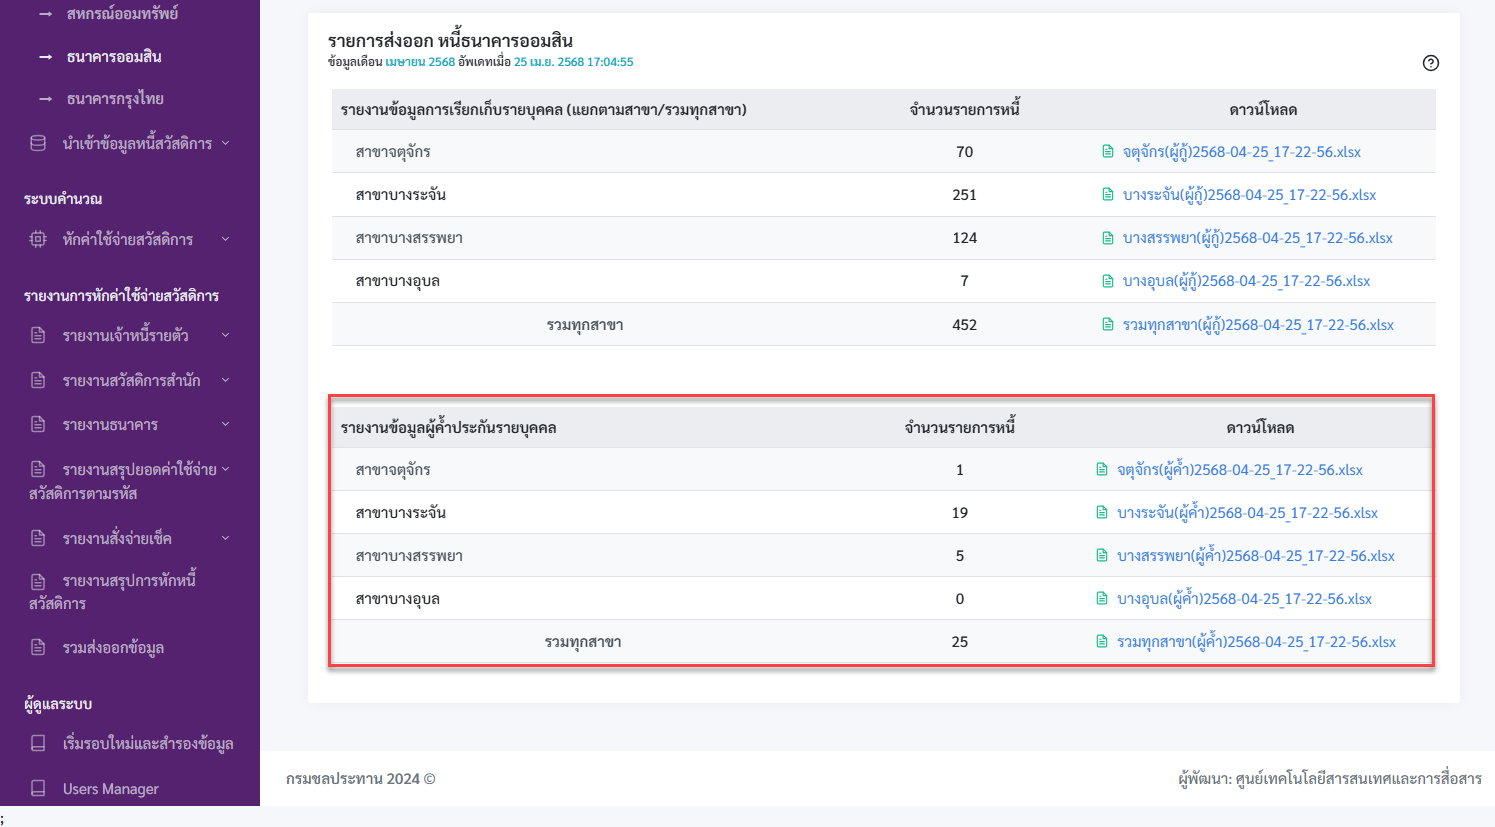Click the file icon for บางระจัน(ผู้กู้) xlsx
Screen dimensions: 1495x827
click(1108, 195)
